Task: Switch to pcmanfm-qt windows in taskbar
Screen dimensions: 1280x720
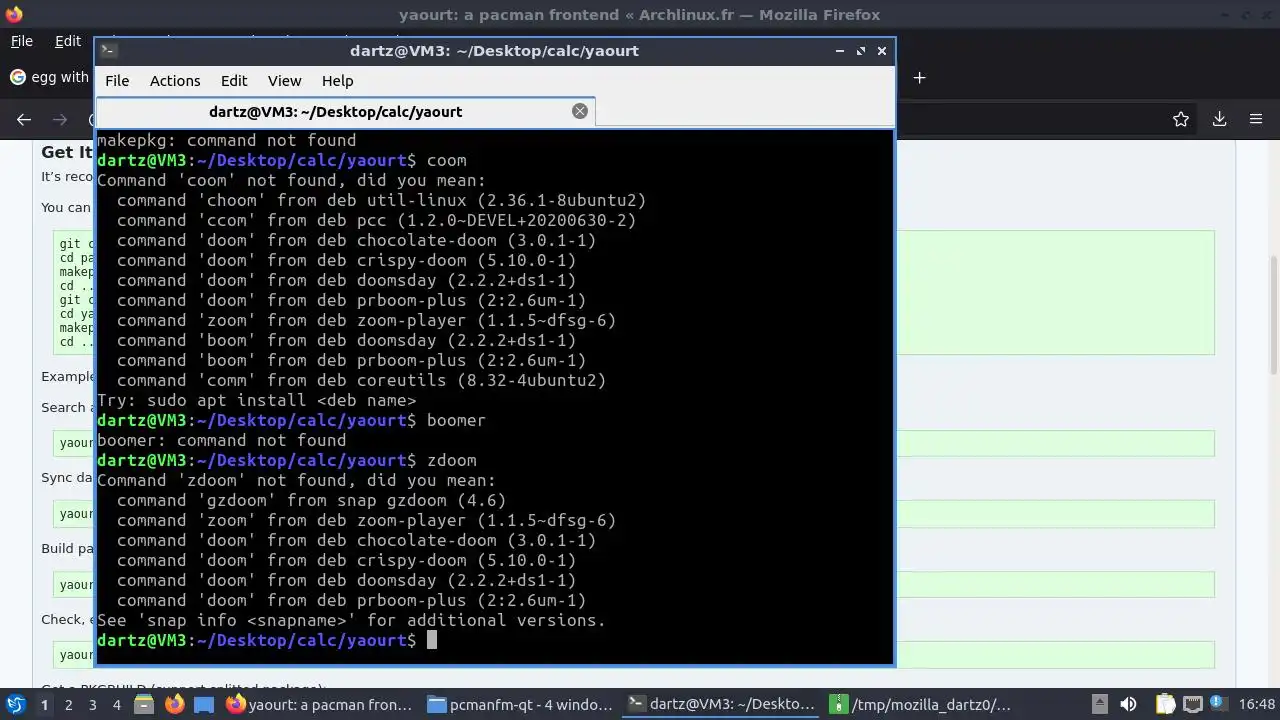Action: [x=520, y=704]
